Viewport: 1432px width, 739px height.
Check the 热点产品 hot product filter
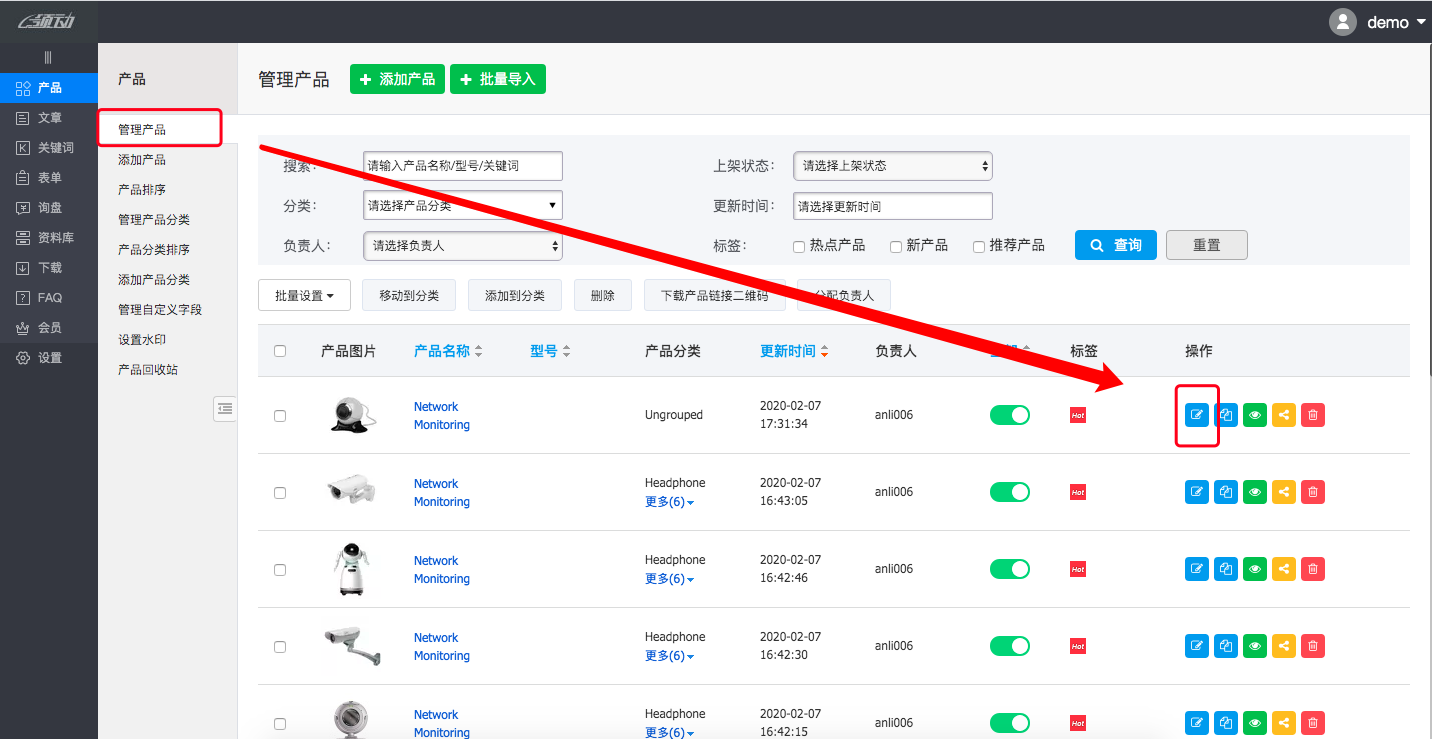tap(799, 246)
